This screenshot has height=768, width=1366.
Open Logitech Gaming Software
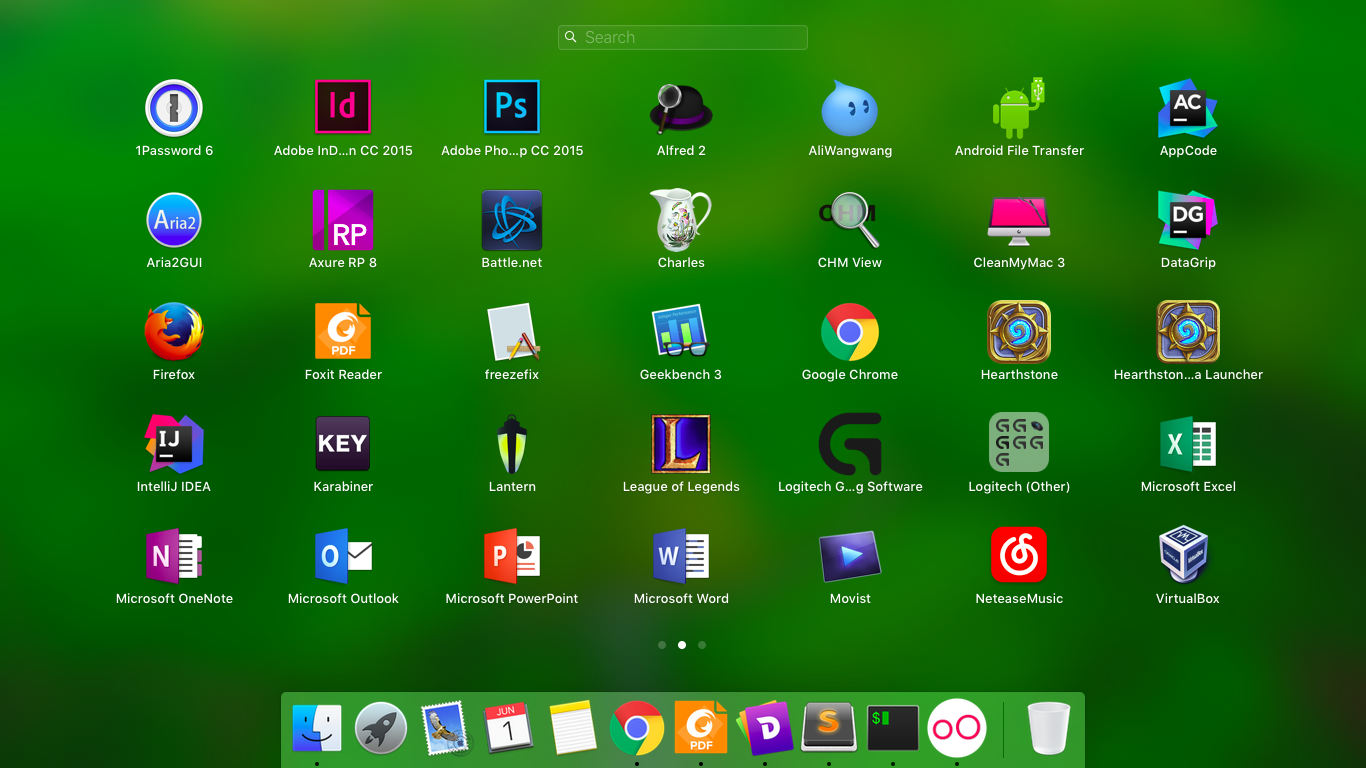[x=850, y=444]
